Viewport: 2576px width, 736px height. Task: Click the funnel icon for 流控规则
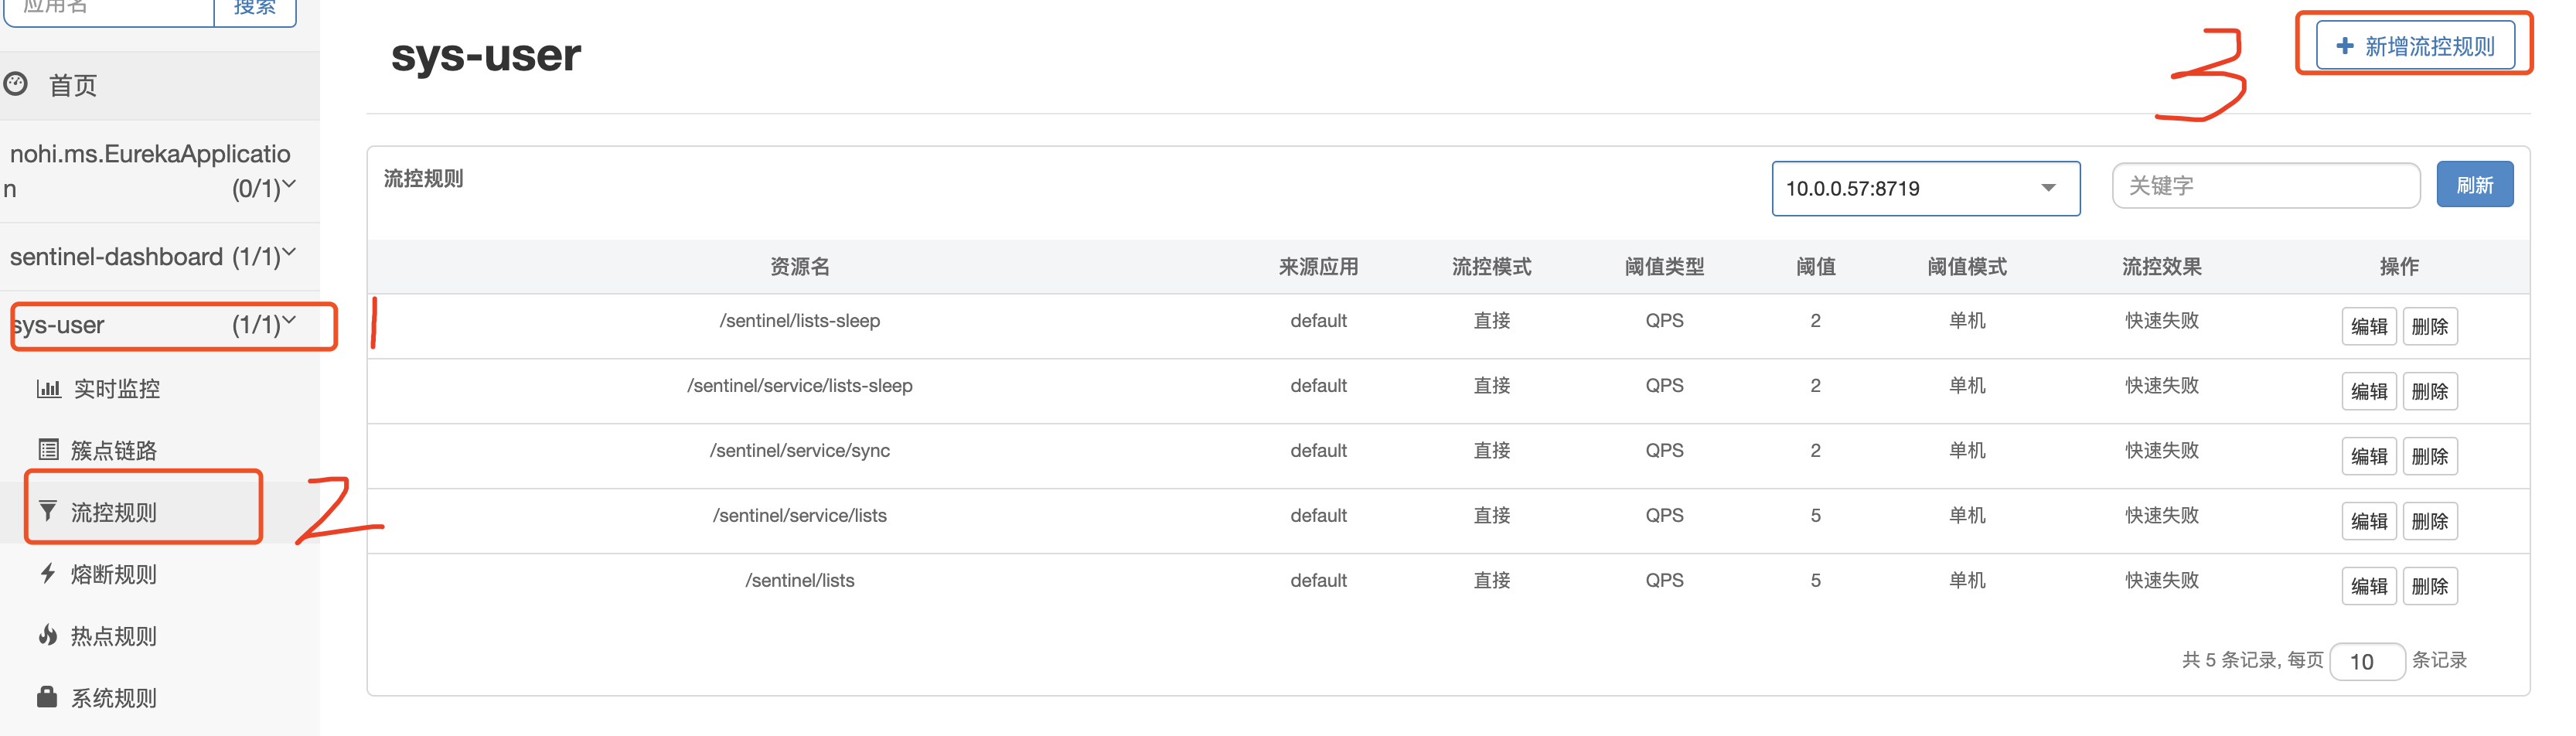click(47, 512)
